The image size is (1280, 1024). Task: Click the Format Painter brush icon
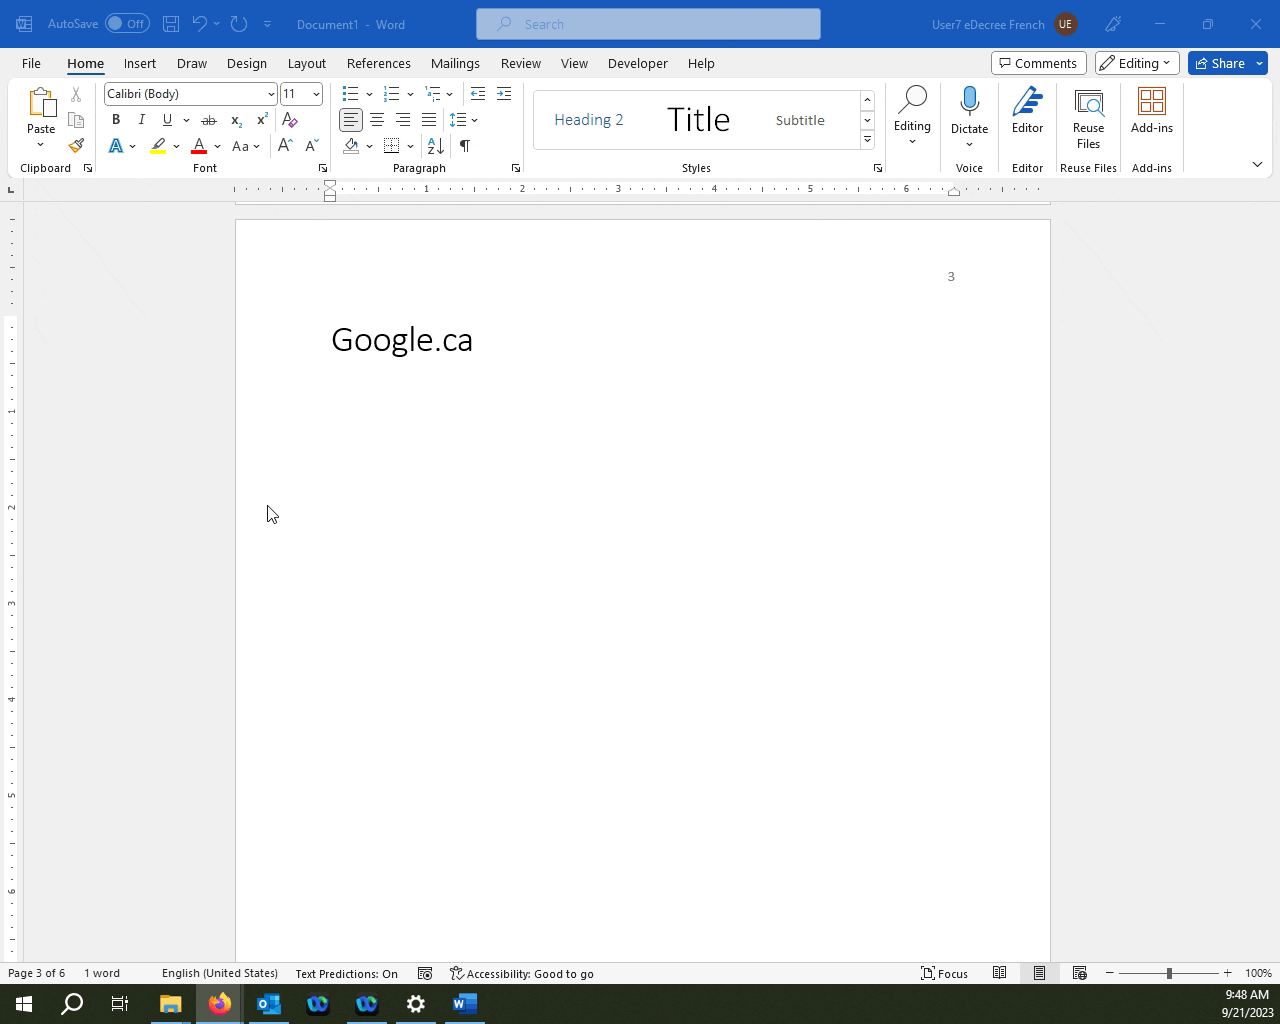pyautogui.click(x=76, y=146)
